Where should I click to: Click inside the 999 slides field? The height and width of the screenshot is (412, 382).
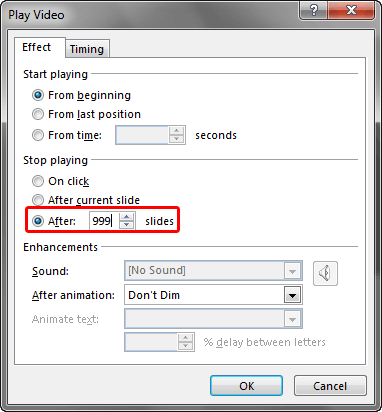click(x=104, y=221)
